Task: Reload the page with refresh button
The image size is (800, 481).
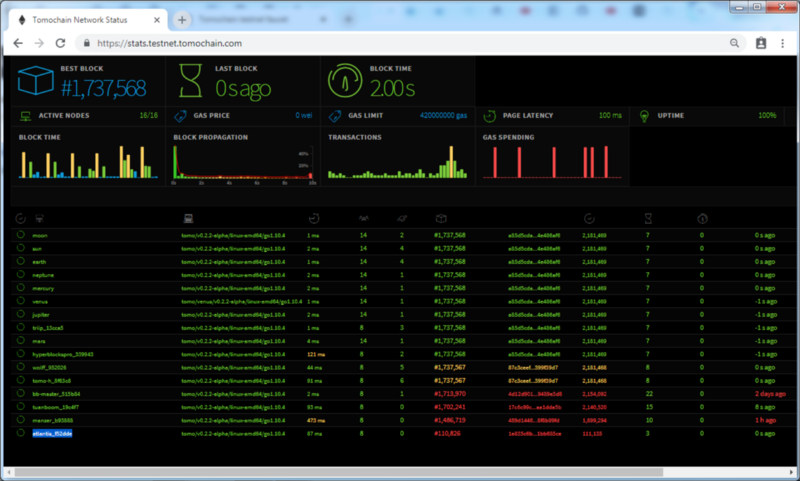Action: (60, 44)
